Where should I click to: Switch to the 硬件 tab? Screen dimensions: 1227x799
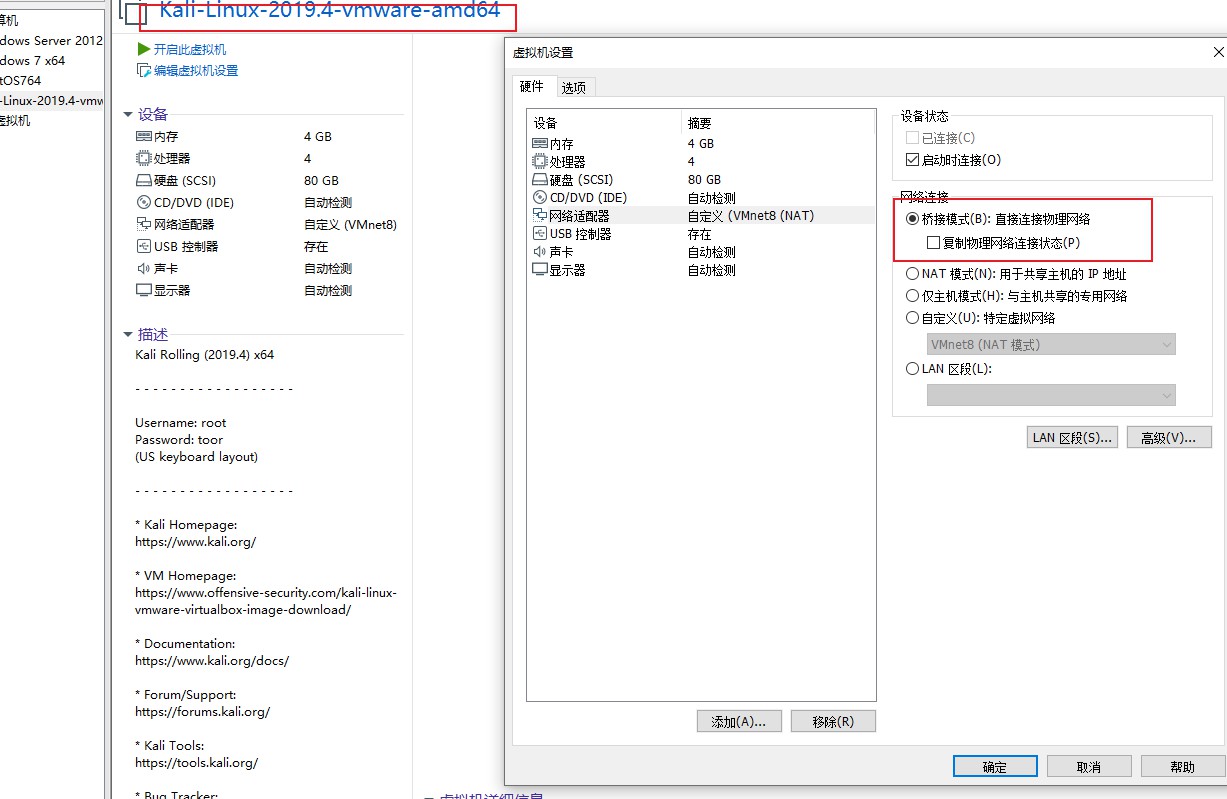pos(532,86)
